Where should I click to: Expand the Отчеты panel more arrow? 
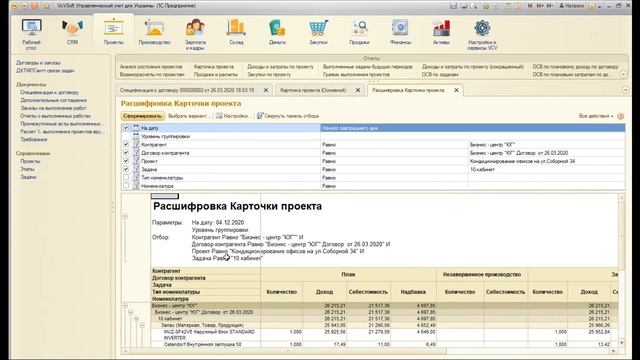pyautogui.click(x=623, y=75)
